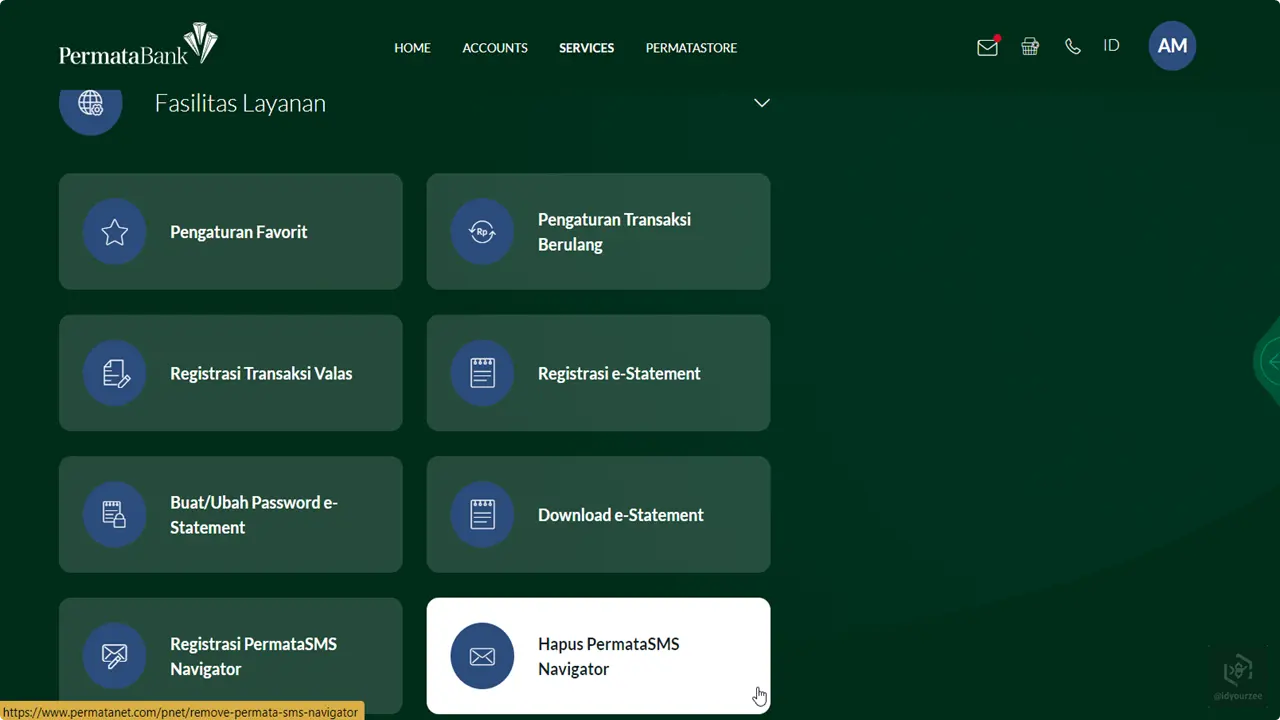Open Registrasi e-Statement card
Image resolution: width=1280 pixels, height=720 pixels.
tap(599, 373)
